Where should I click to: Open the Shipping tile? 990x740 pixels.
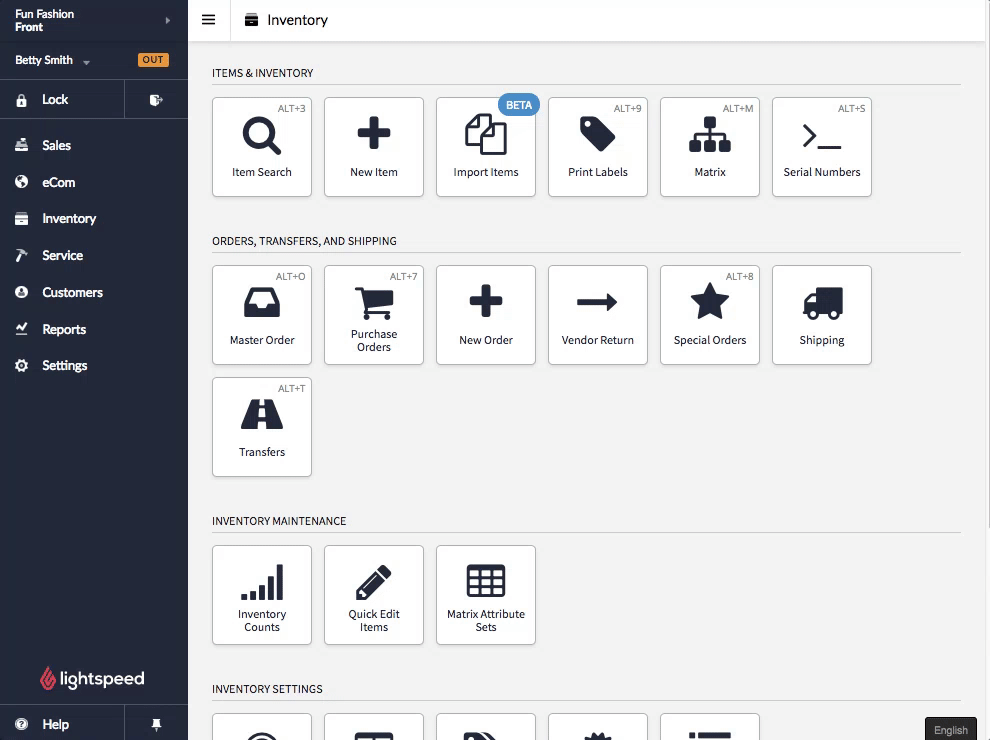click(821, 314)
